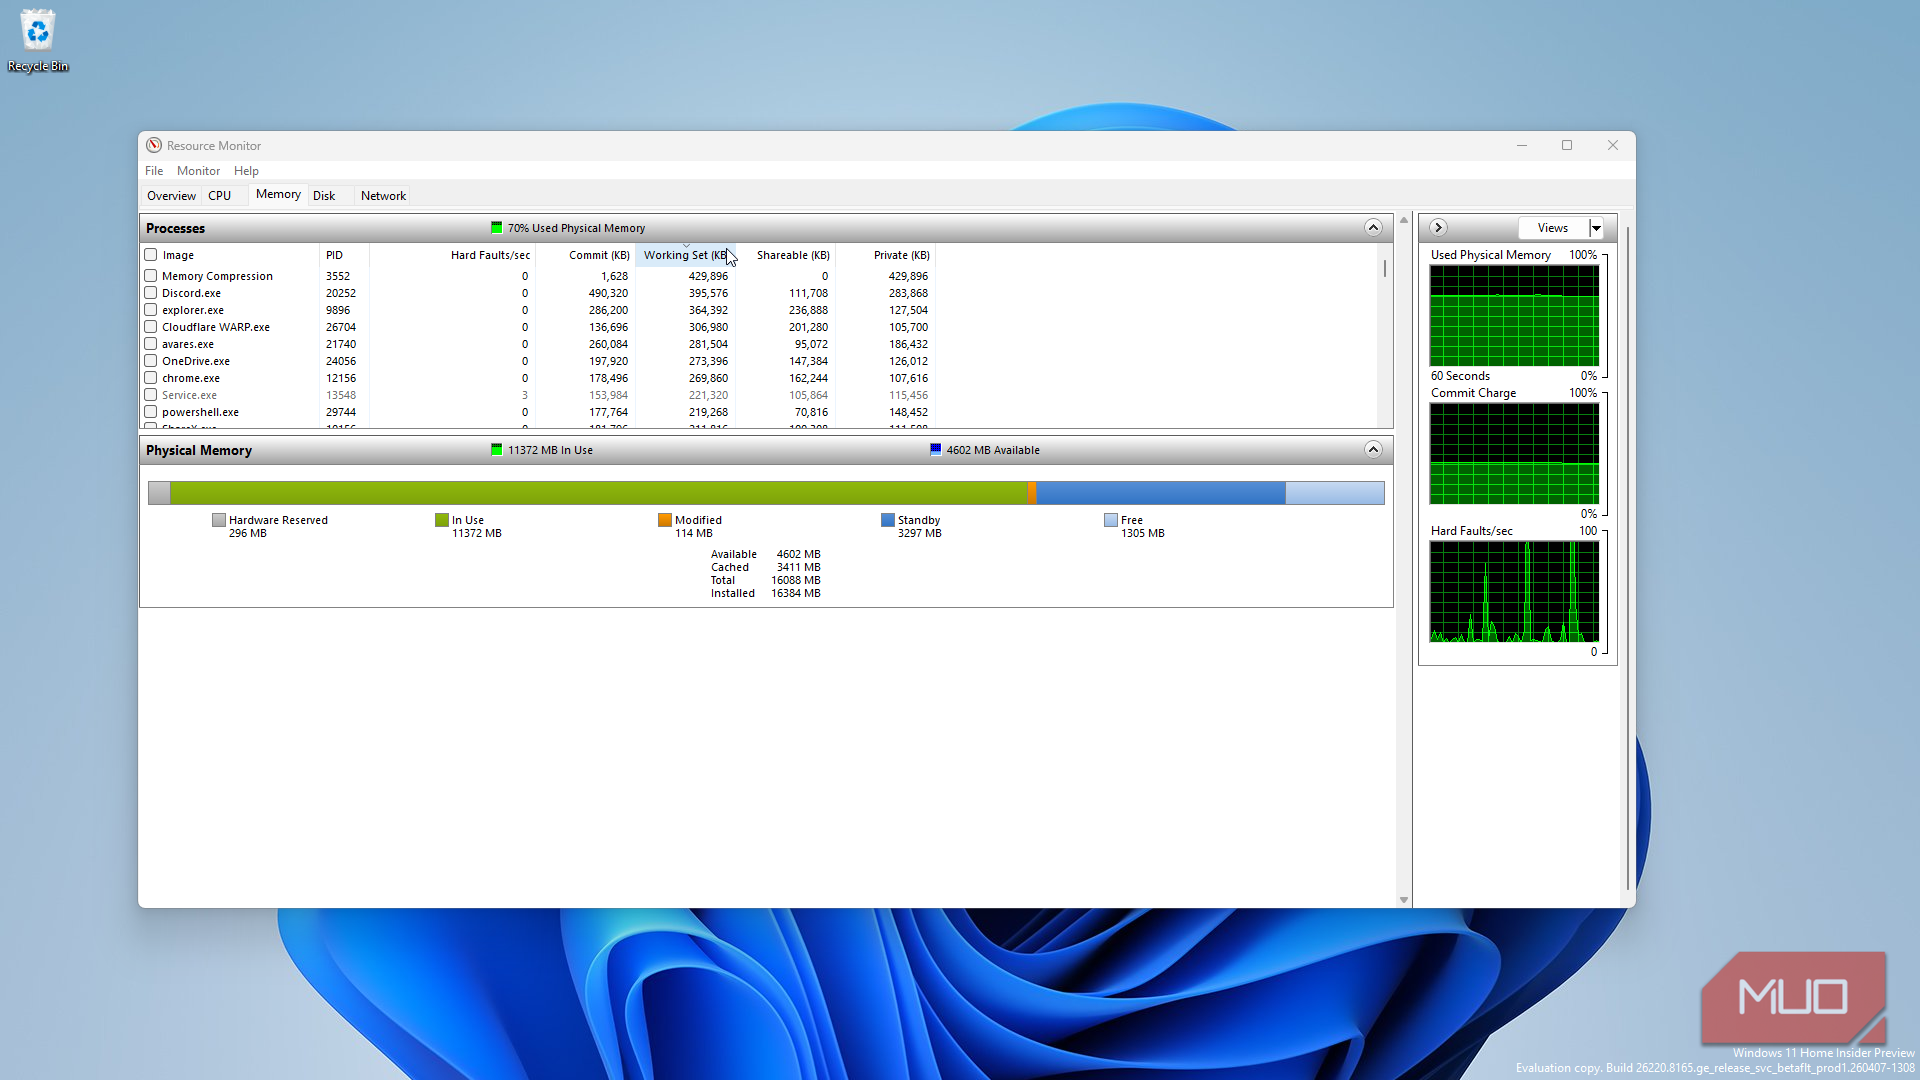Screen dimensions: 1920x1080
Task: Click the Views button
Action: (1553, 228)
